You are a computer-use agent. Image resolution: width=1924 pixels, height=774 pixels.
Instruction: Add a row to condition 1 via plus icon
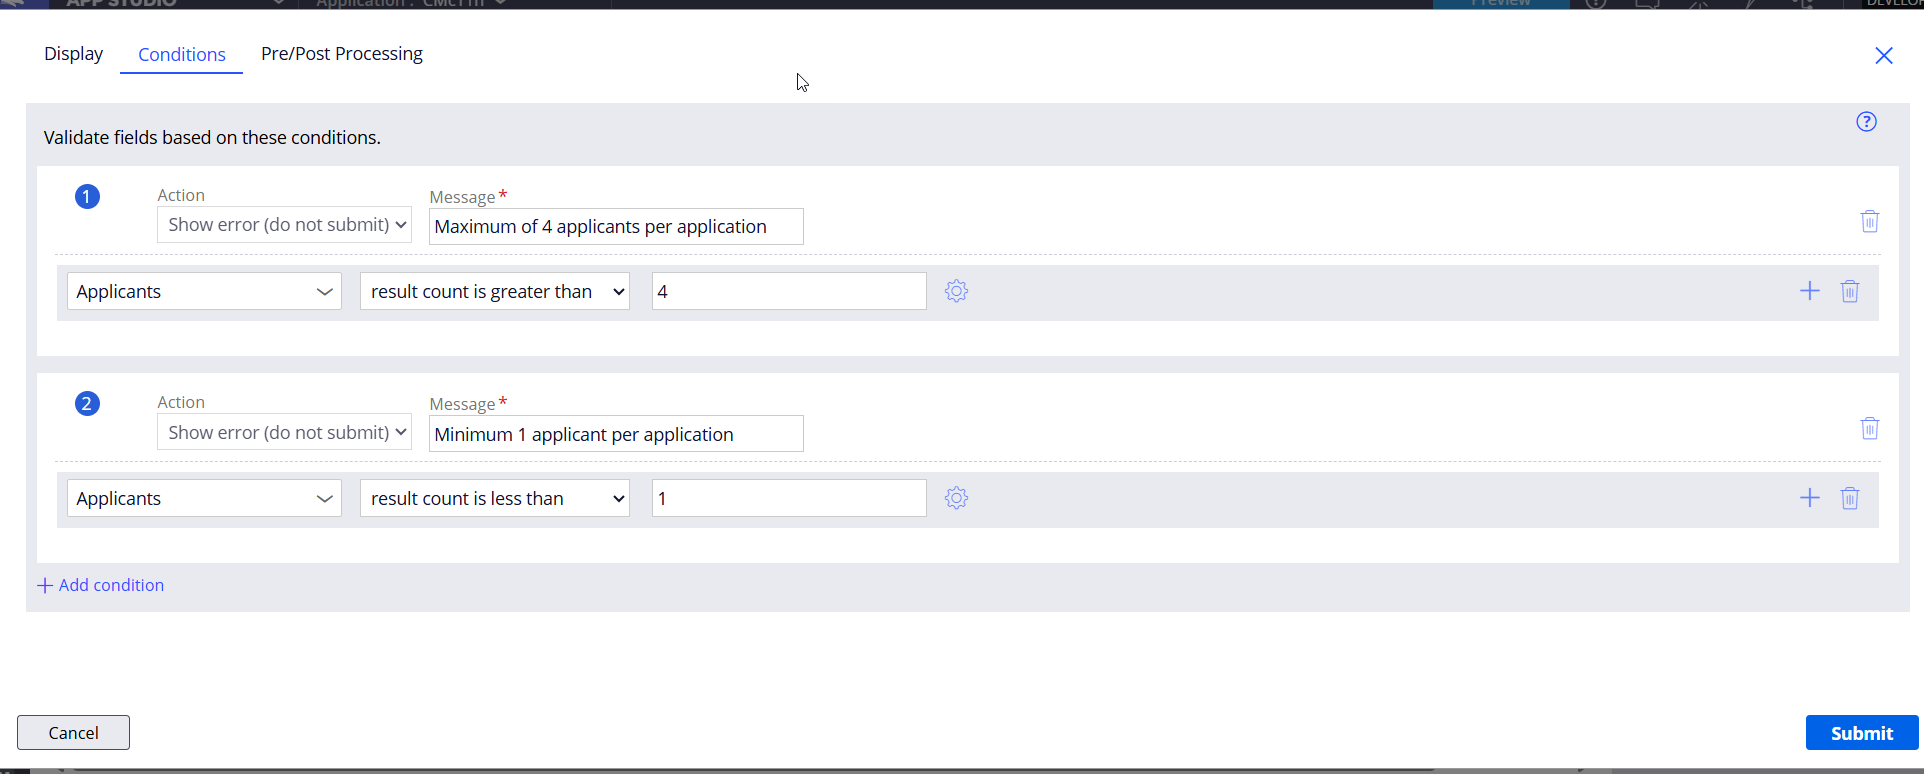[x=1809, y=291]
